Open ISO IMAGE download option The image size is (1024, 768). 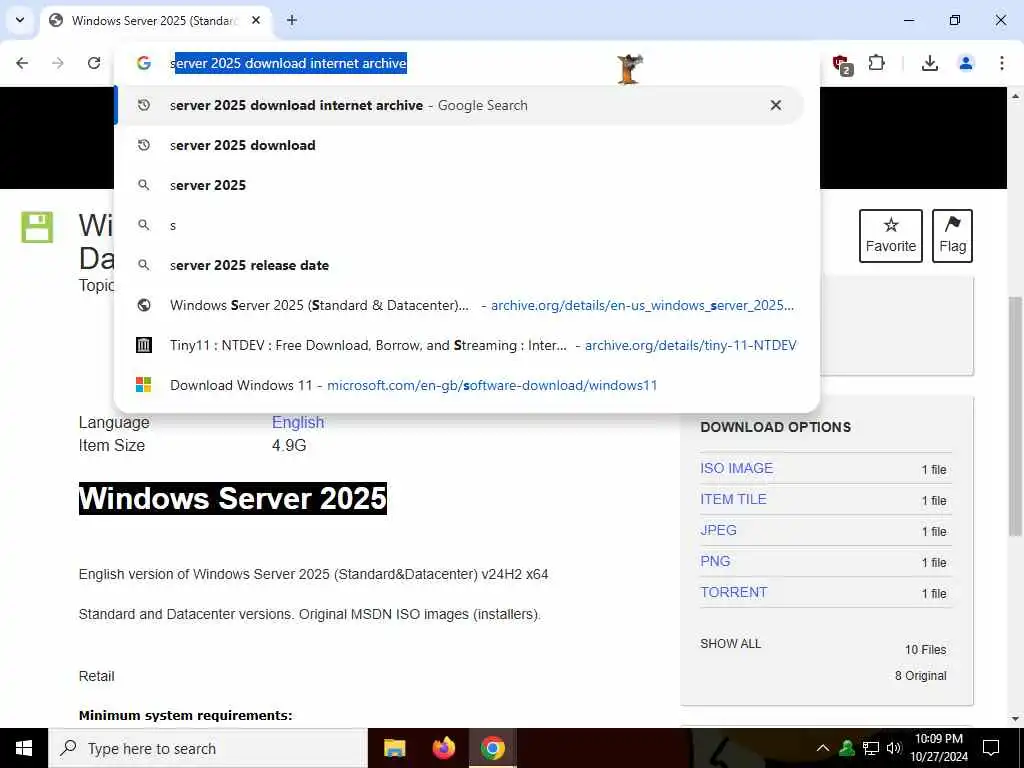click(x=736, y=468)
